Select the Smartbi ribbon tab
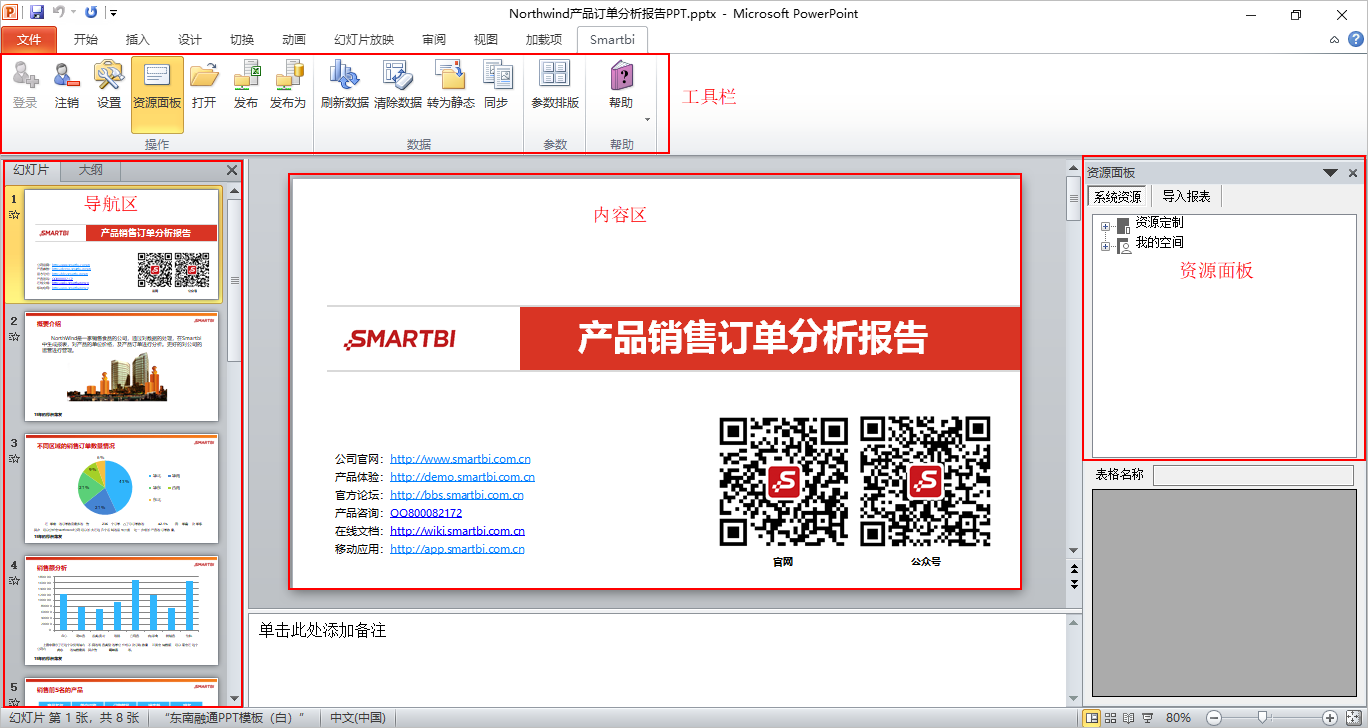1368x728 pixels. pyautogui.click(x=612, y=40)
